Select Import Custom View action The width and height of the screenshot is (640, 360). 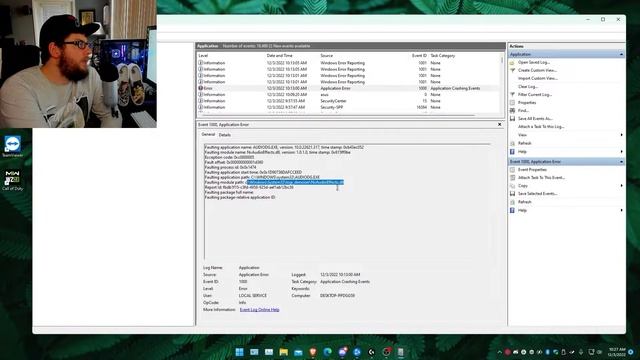[538, 78]
